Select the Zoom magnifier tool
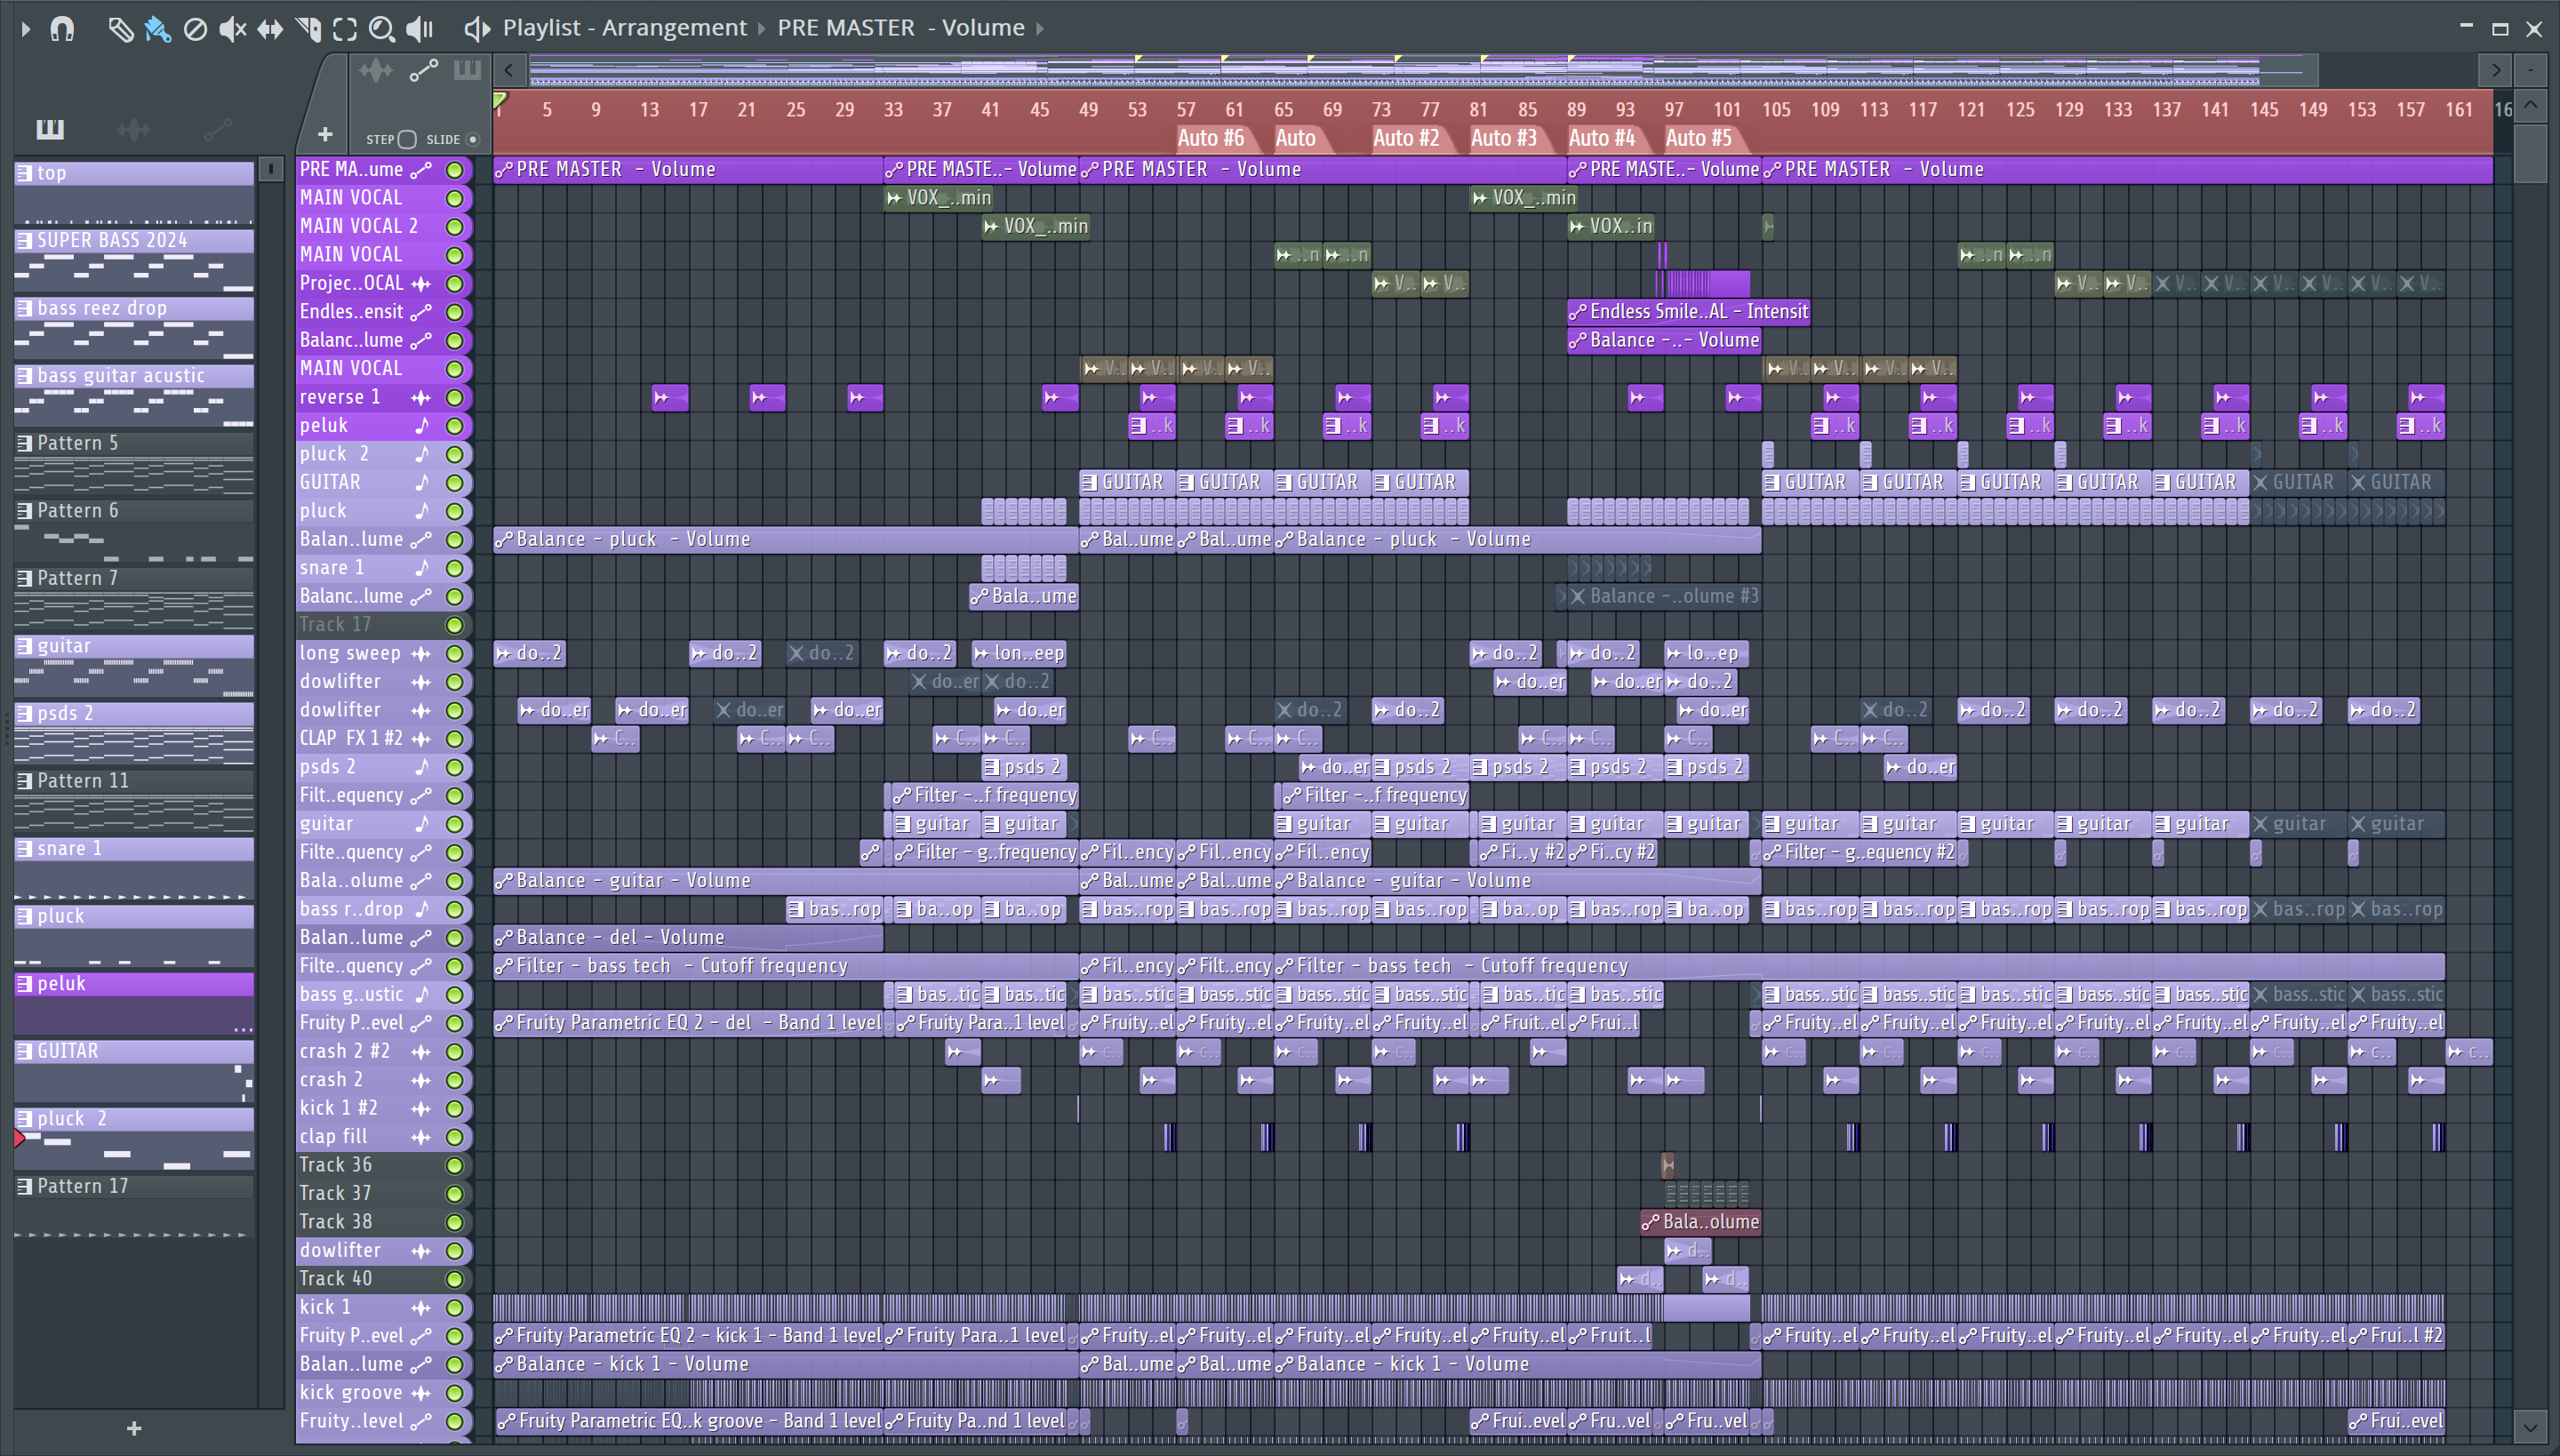The height and width of the screenshot is (1456, 2560). [x=381, y=29]
